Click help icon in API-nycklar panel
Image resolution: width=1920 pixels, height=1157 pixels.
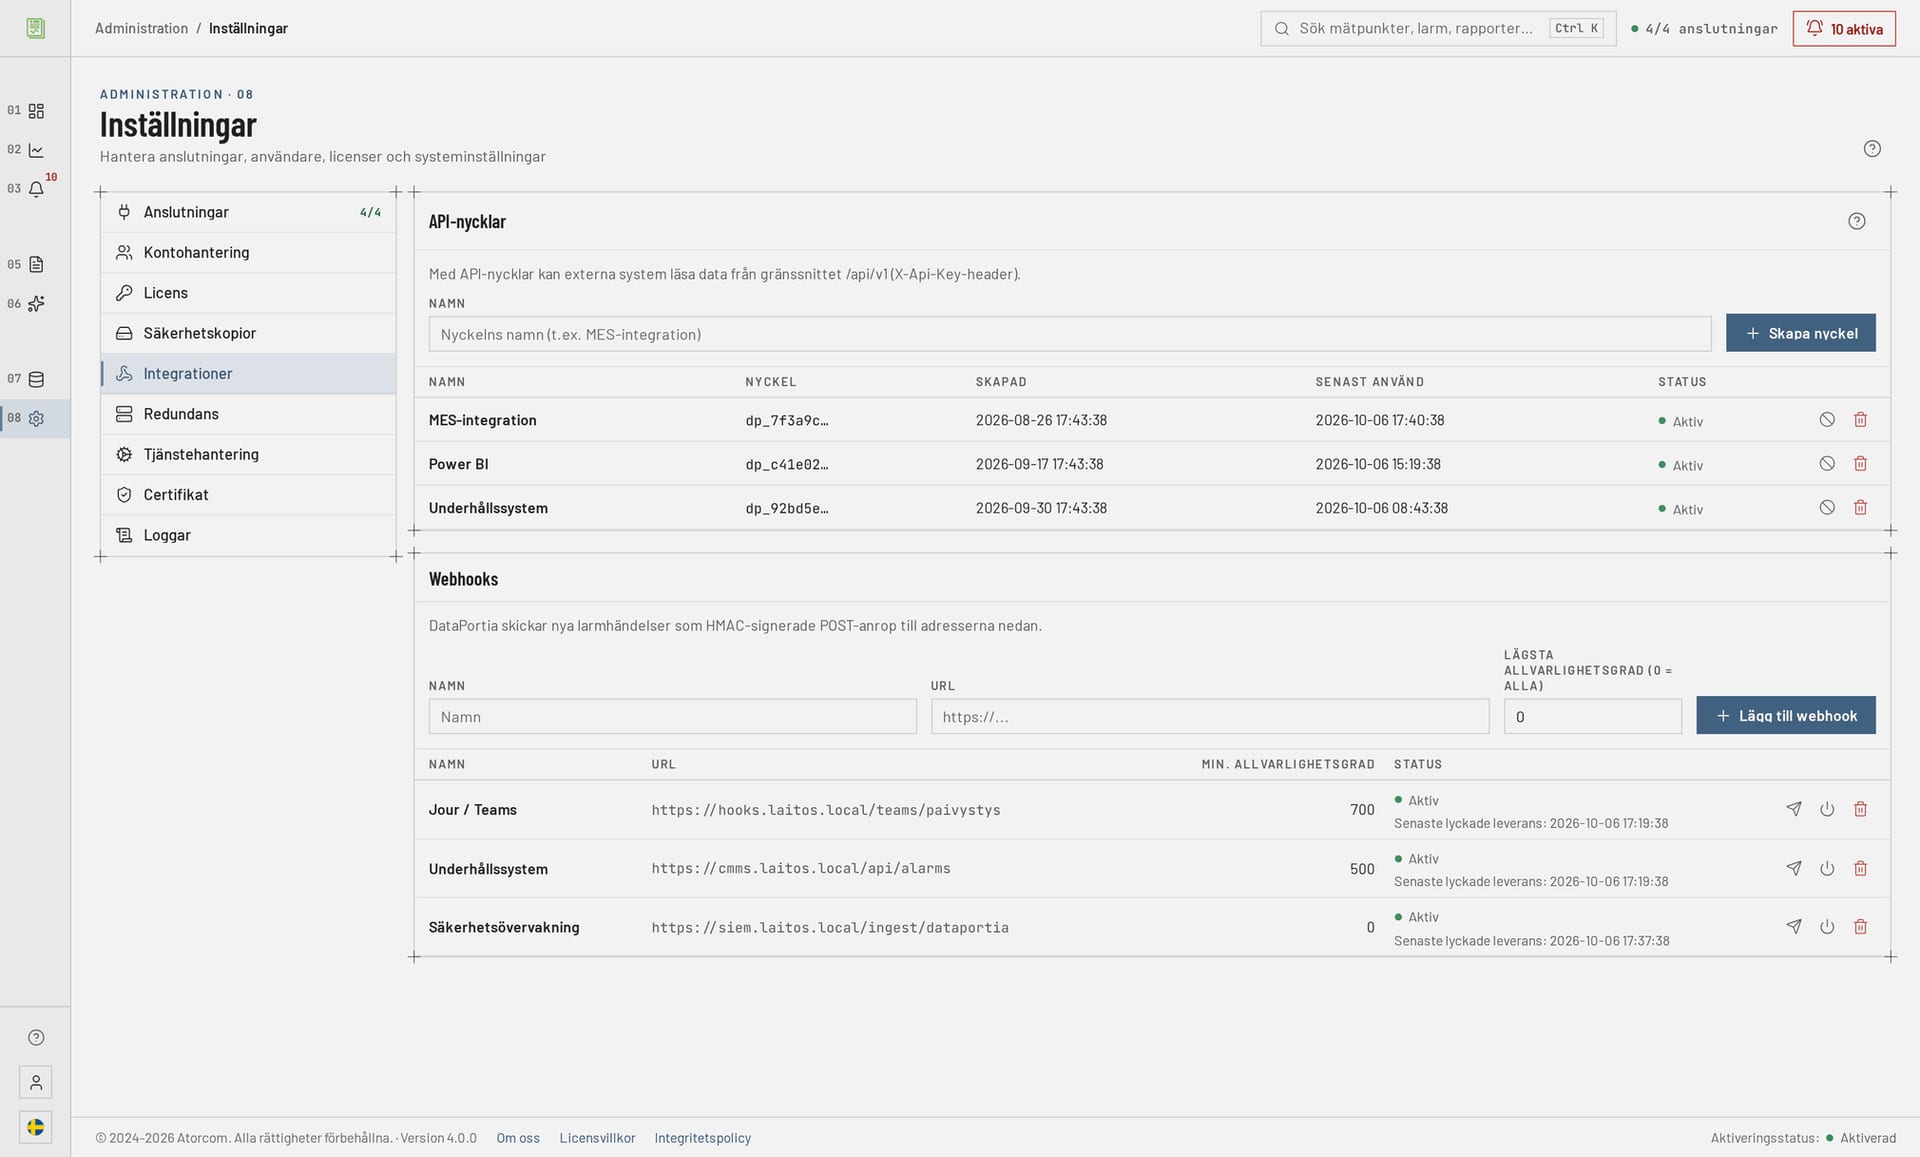(1856, 221)
